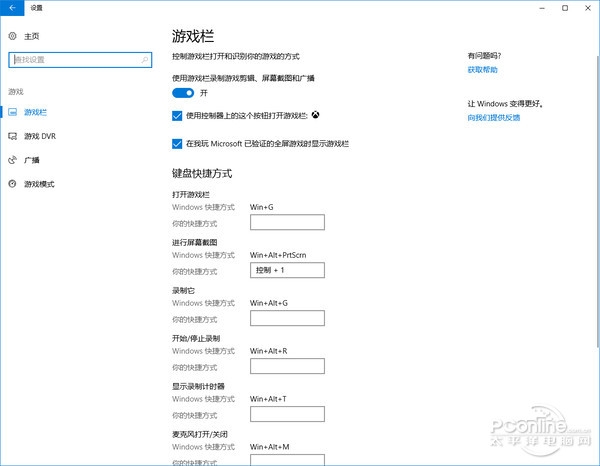This screenshot has height=466, width=600.
Task: Click the vertical scrollbar on the right
Action: [598, 202]
